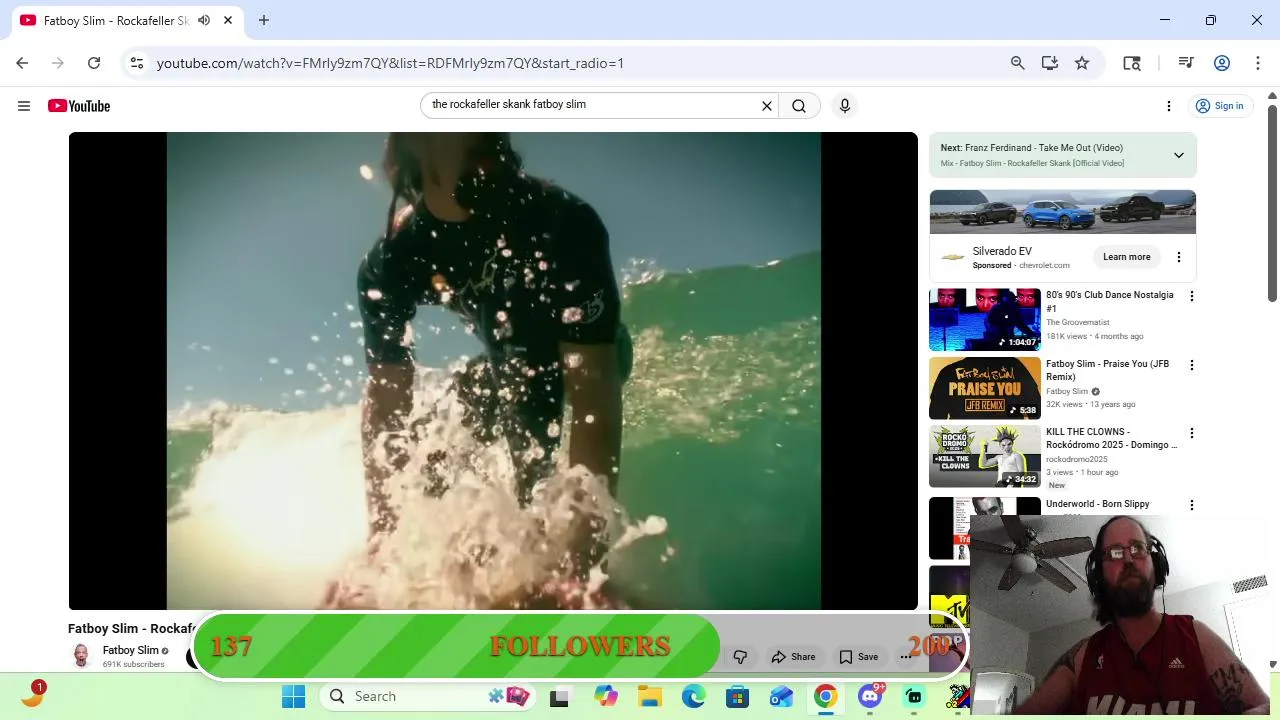This screenshot has width=1280, height=720.
Task: Open Discord from the taskbar
Action: tap(869, 696)
